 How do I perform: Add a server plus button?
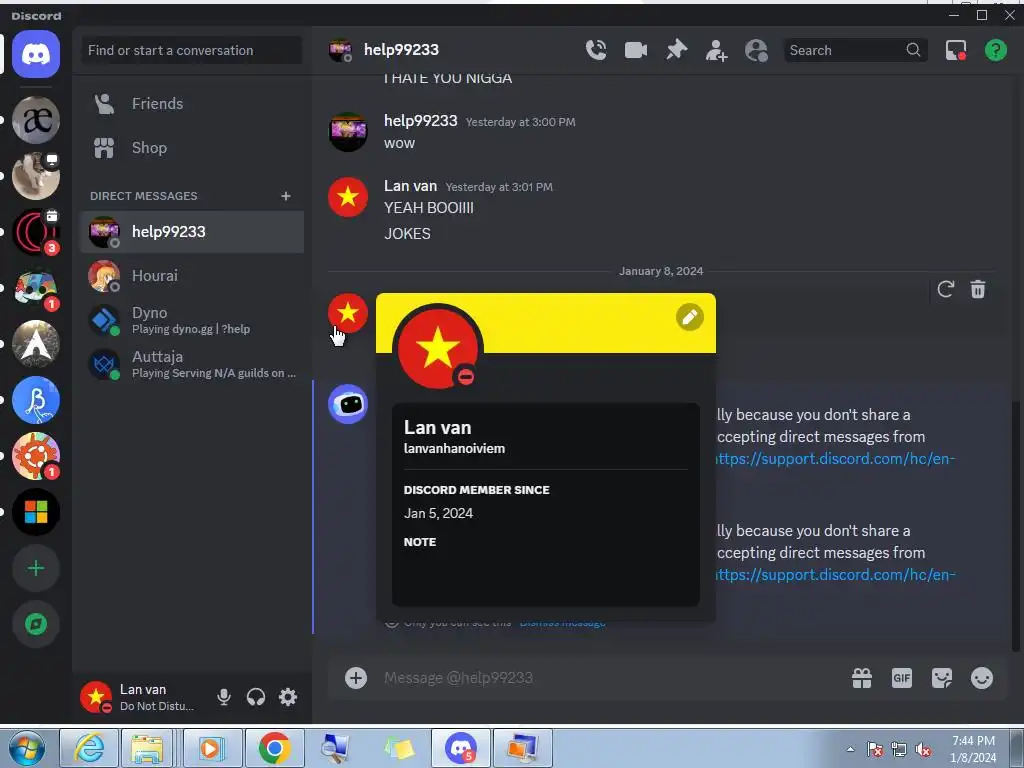(36, 568)
